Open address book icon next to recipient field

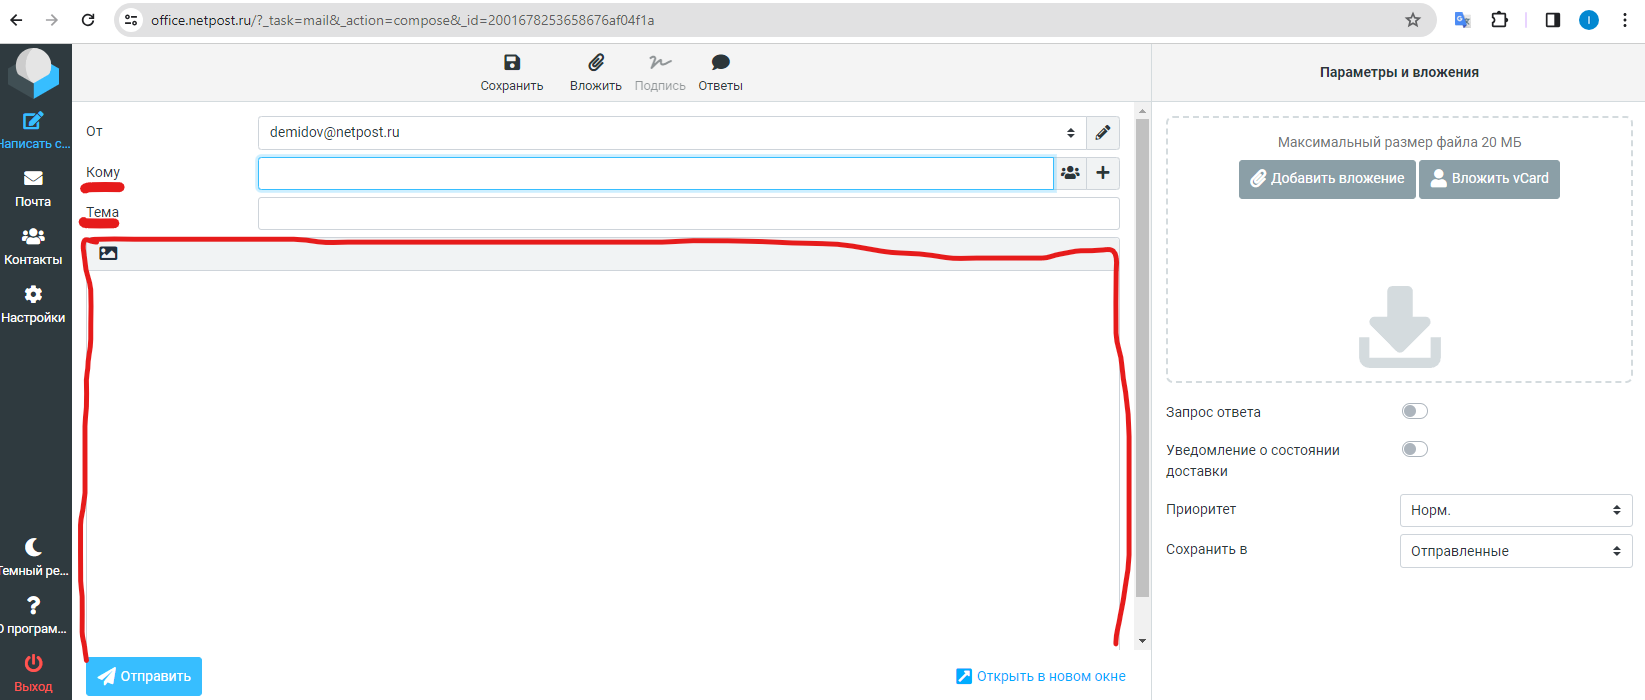[x=1070, y=173]
